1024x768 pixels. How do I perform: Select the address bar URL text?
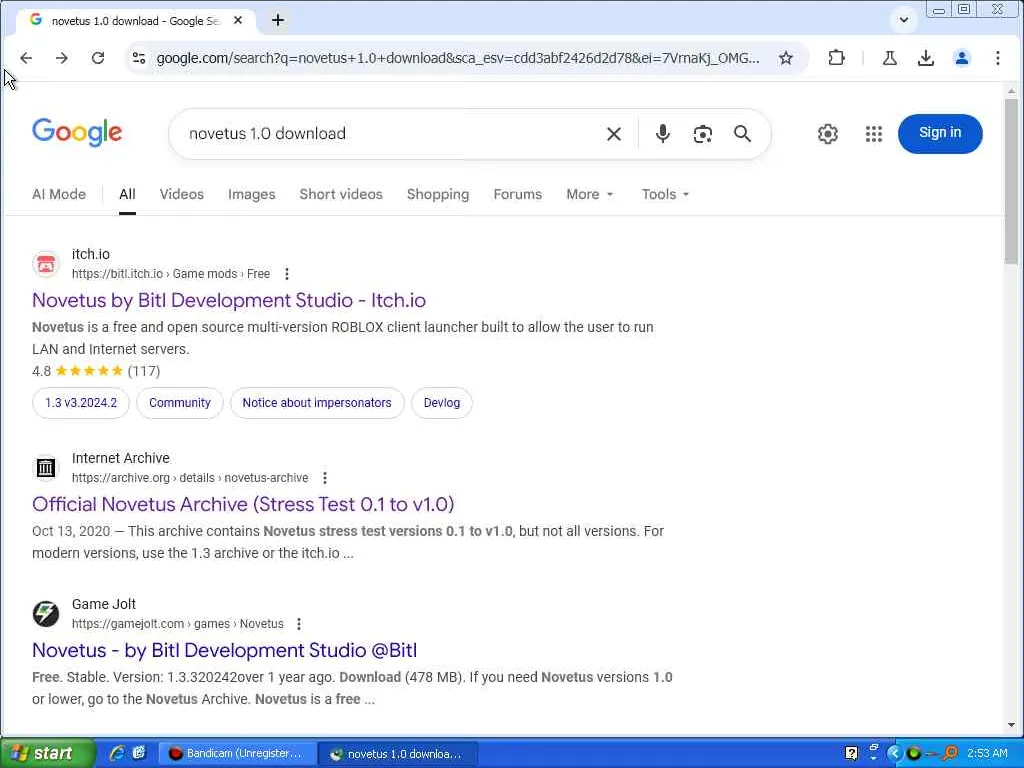pos(458,58)
